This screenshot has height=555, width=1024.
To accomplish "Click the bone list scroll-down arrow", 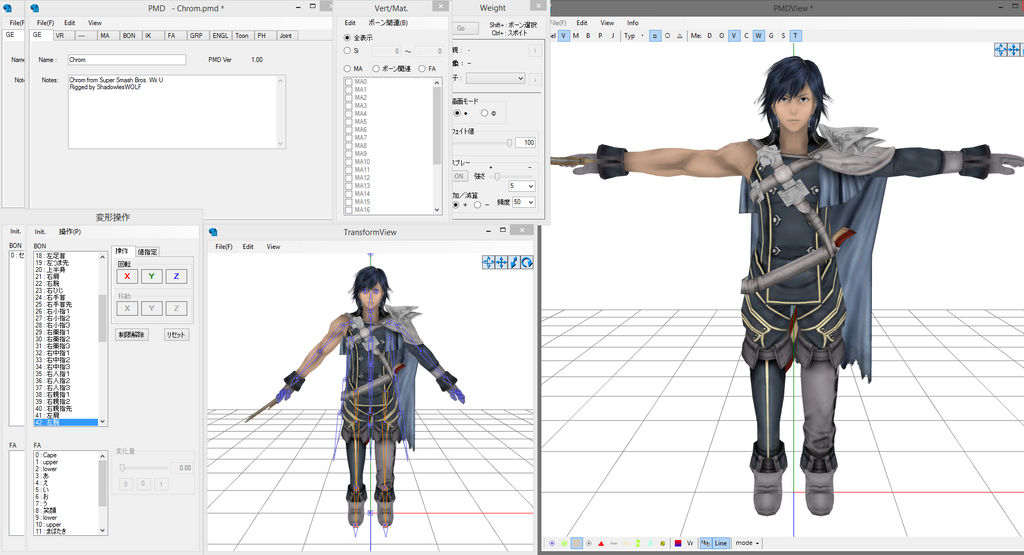I will coord(103,422).
